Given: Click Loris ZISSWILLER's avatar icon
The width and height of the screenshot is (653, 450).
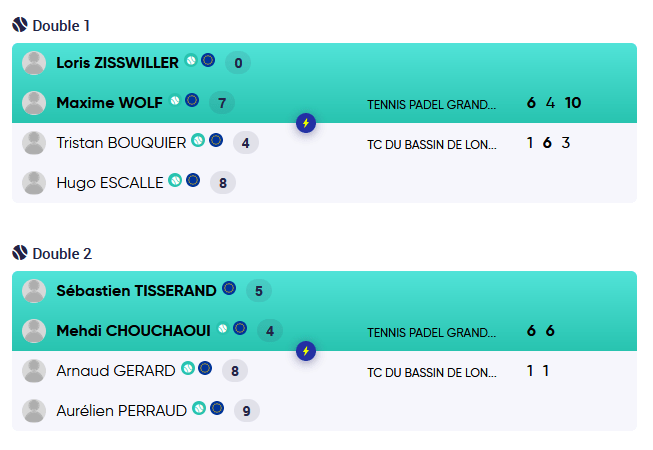Looking at the screenshot, I should coord(35,63).
